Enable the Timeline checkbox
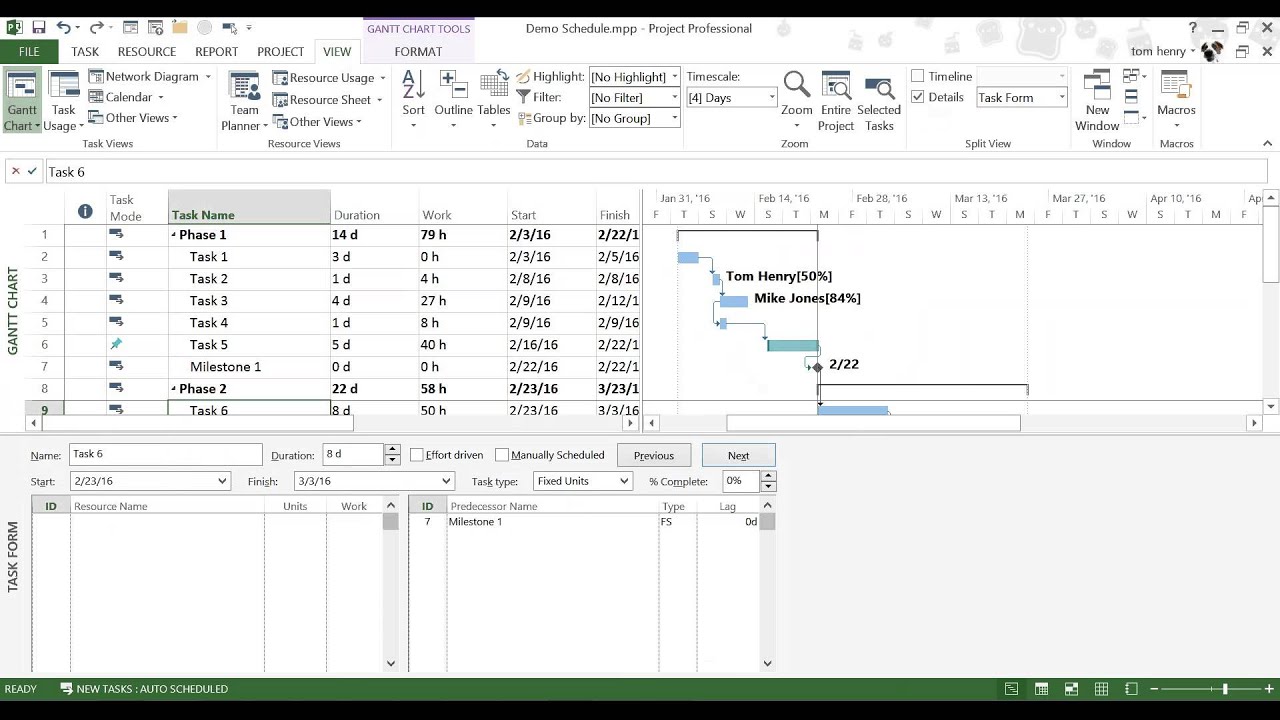Image resolution: width=1280 pixels, height=720 pixels. (x=917, y=76)
